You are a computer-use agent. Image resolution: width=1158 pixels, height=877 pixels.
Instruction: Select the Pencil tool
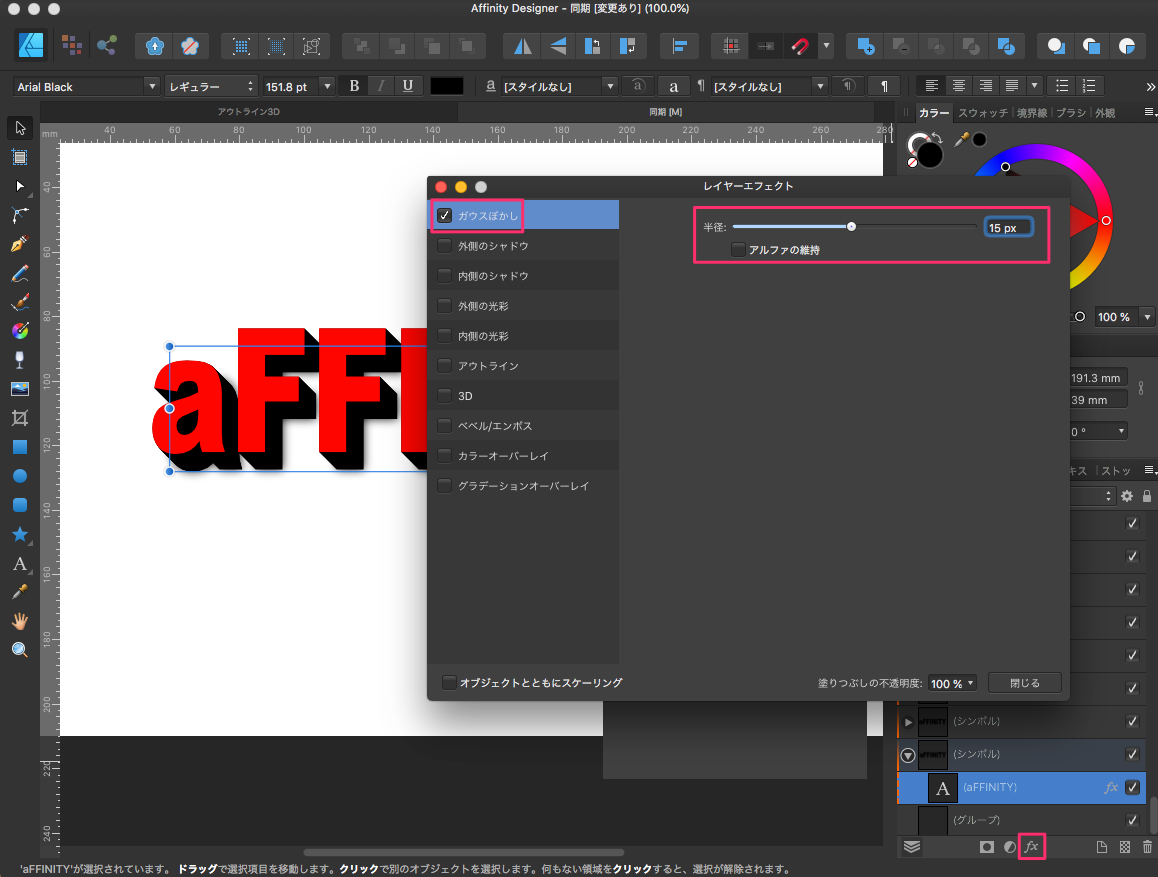click(x=20, y=273)
